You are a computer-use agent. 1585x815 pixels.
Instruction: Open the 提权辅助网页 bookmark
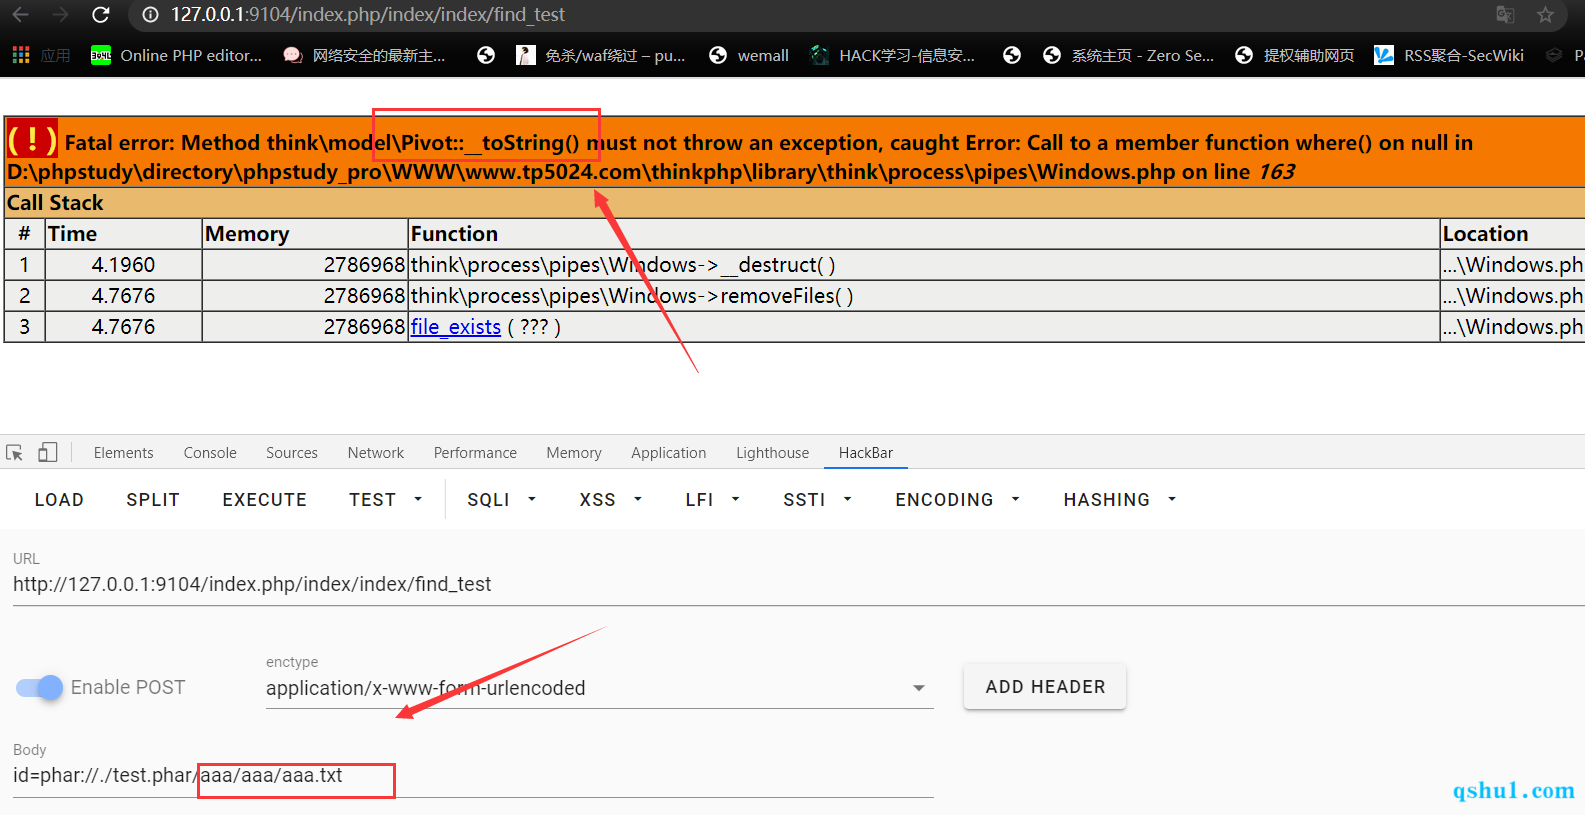click(1294, 55)
